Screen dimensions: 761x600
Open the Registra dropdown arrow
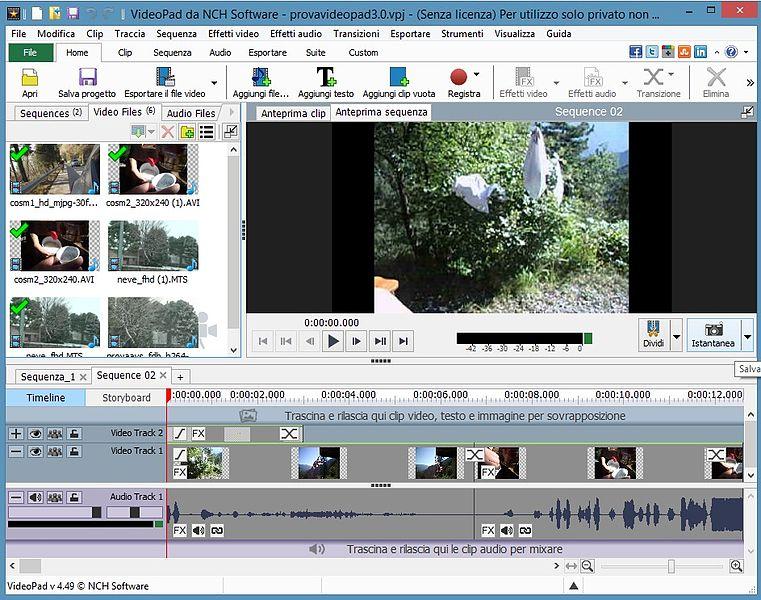coord(476,74)
